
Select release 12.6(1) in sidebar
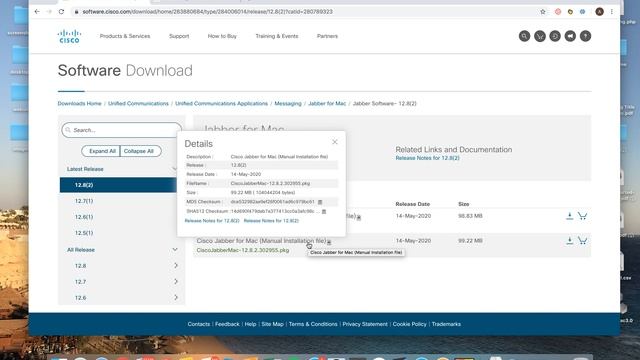click(84, 217)
